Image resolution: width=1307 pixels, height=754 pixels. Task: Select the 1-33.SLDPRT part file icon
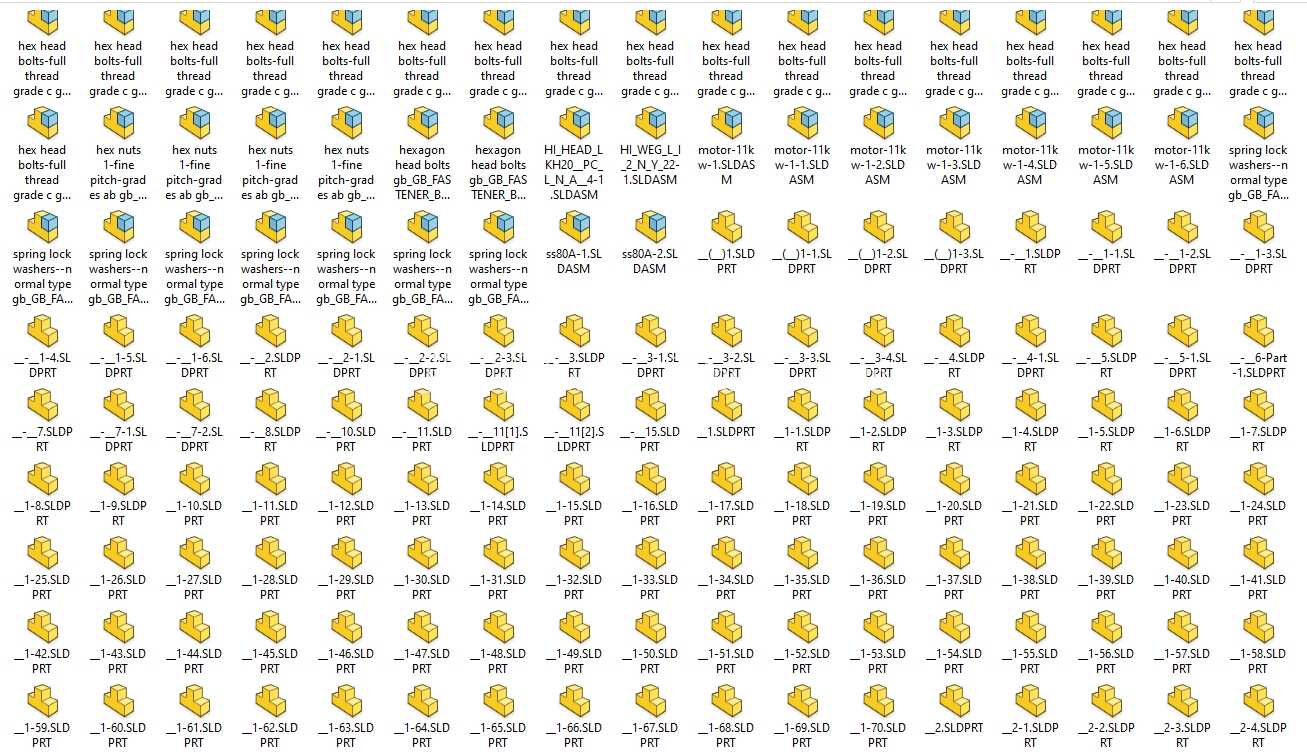click(x=650, y=554)
